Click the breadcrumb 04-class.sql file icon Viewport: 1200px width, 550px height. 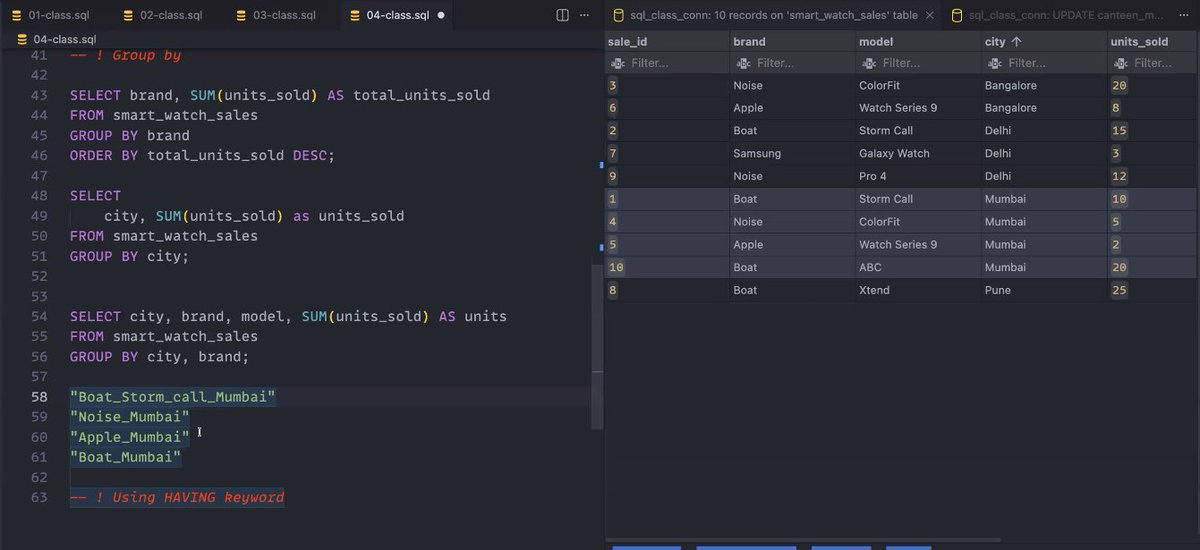[23, 38]
